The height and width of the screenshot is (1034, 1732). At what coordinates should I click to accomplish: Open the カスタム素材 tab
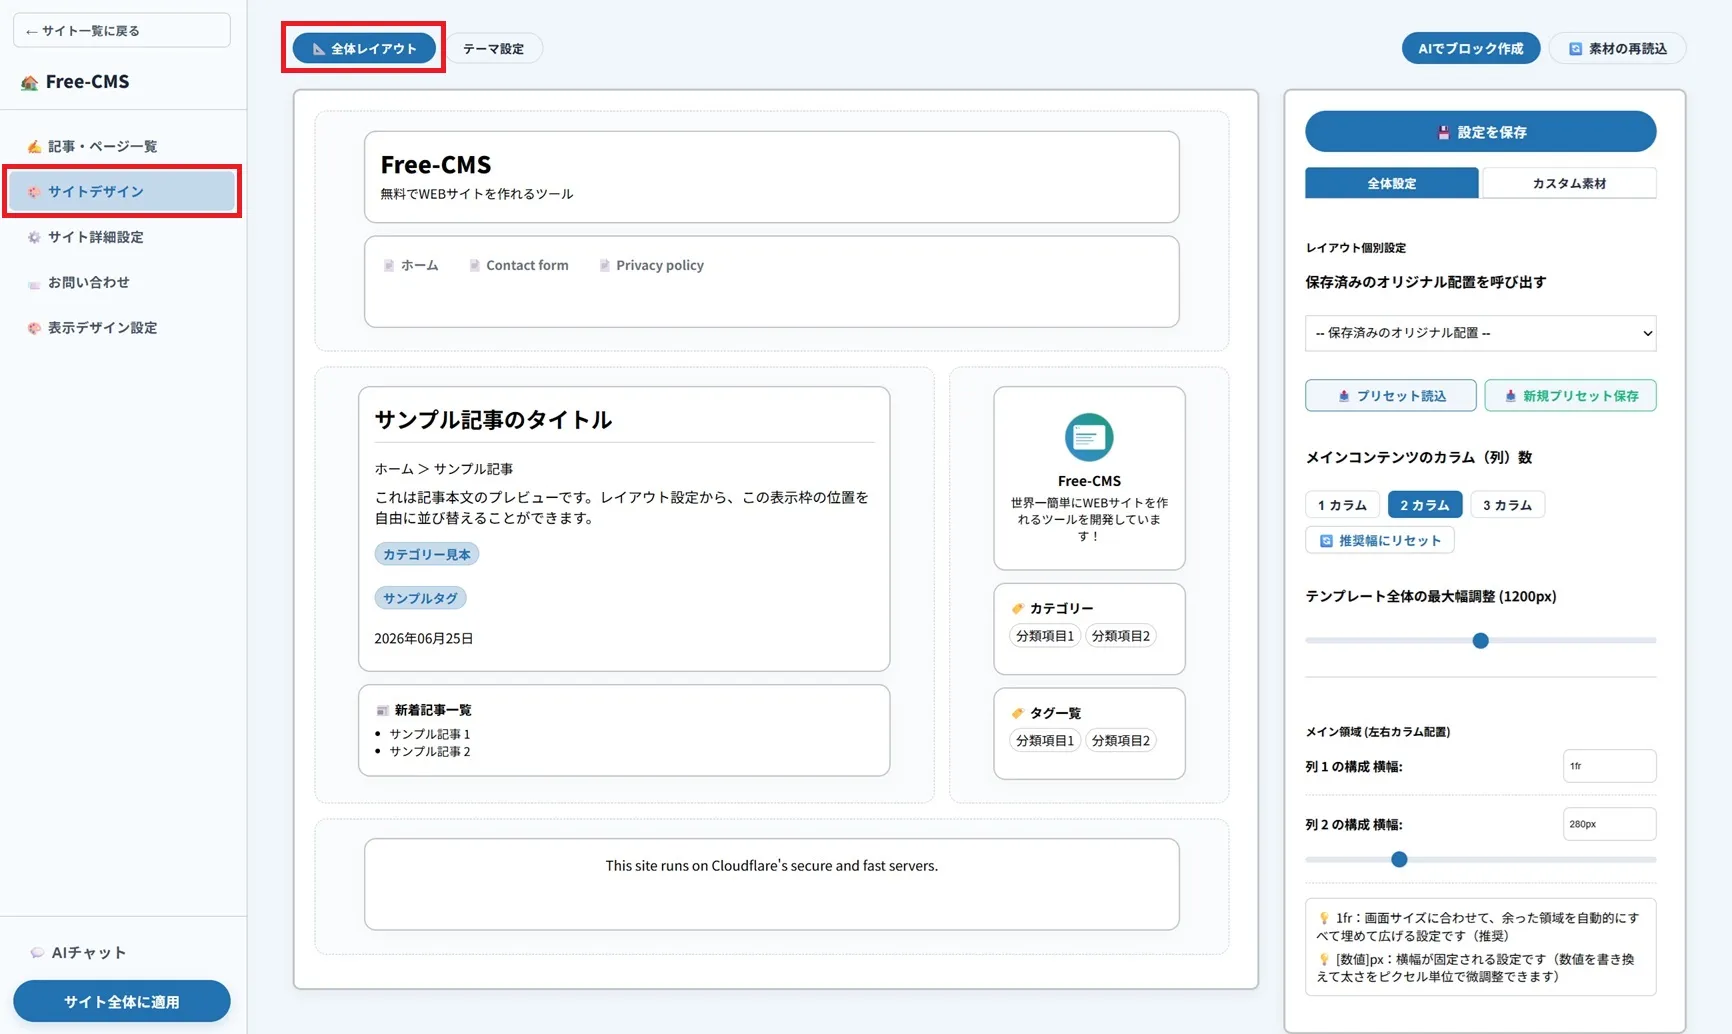[x=1568, y=183]
